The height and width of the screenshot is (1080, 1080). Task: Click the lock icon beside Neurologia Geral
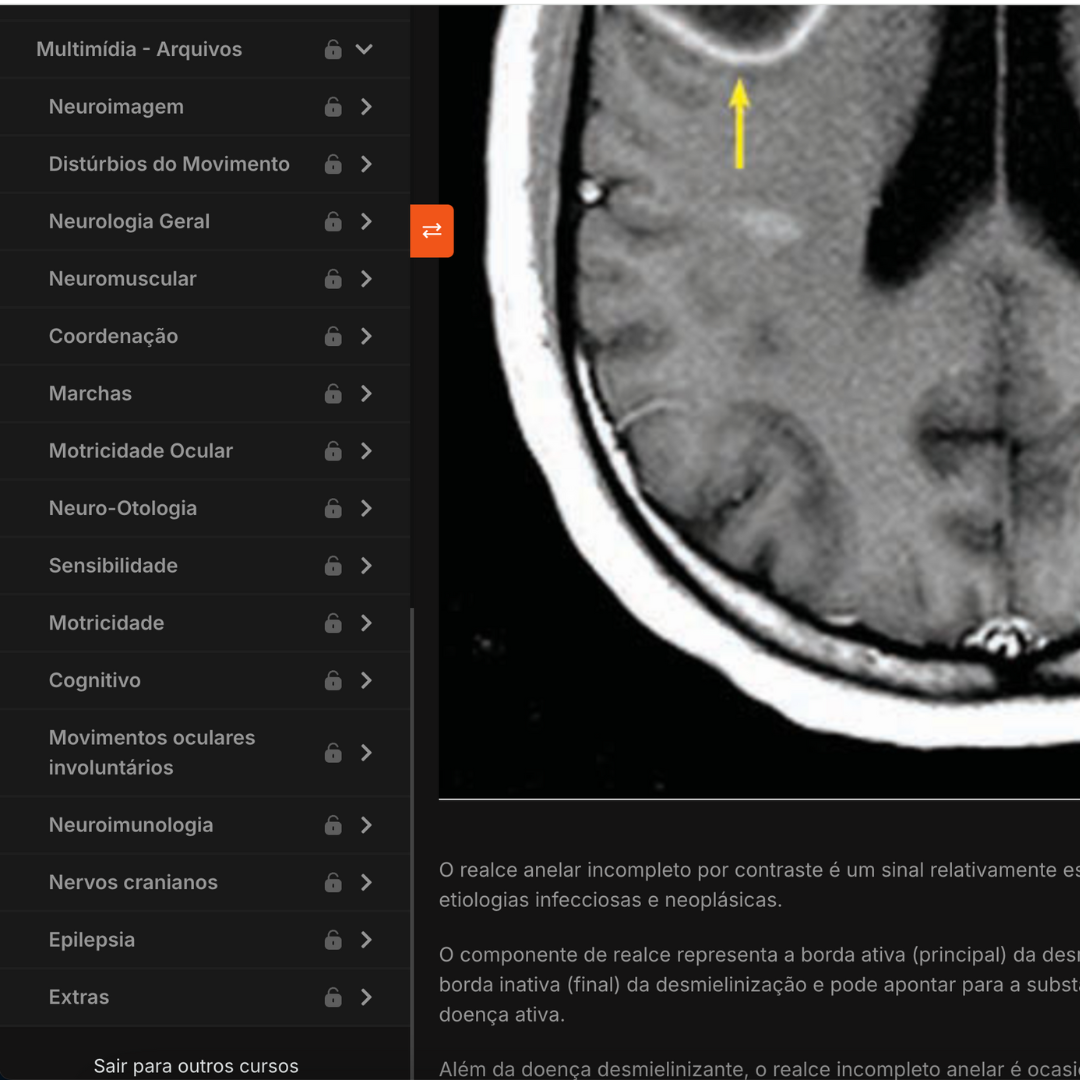tap(333, 222)
